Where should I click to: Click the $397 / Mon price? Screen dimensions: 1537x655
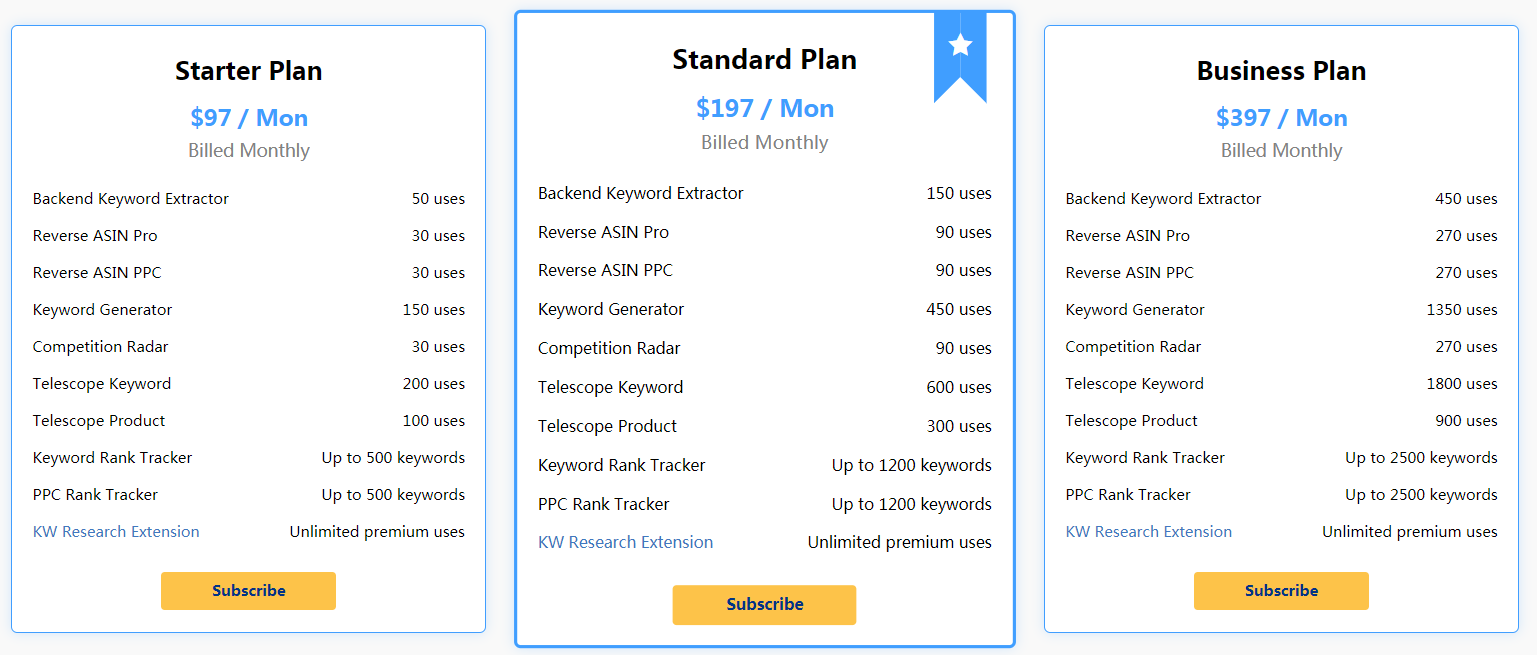coord(1281,118)
